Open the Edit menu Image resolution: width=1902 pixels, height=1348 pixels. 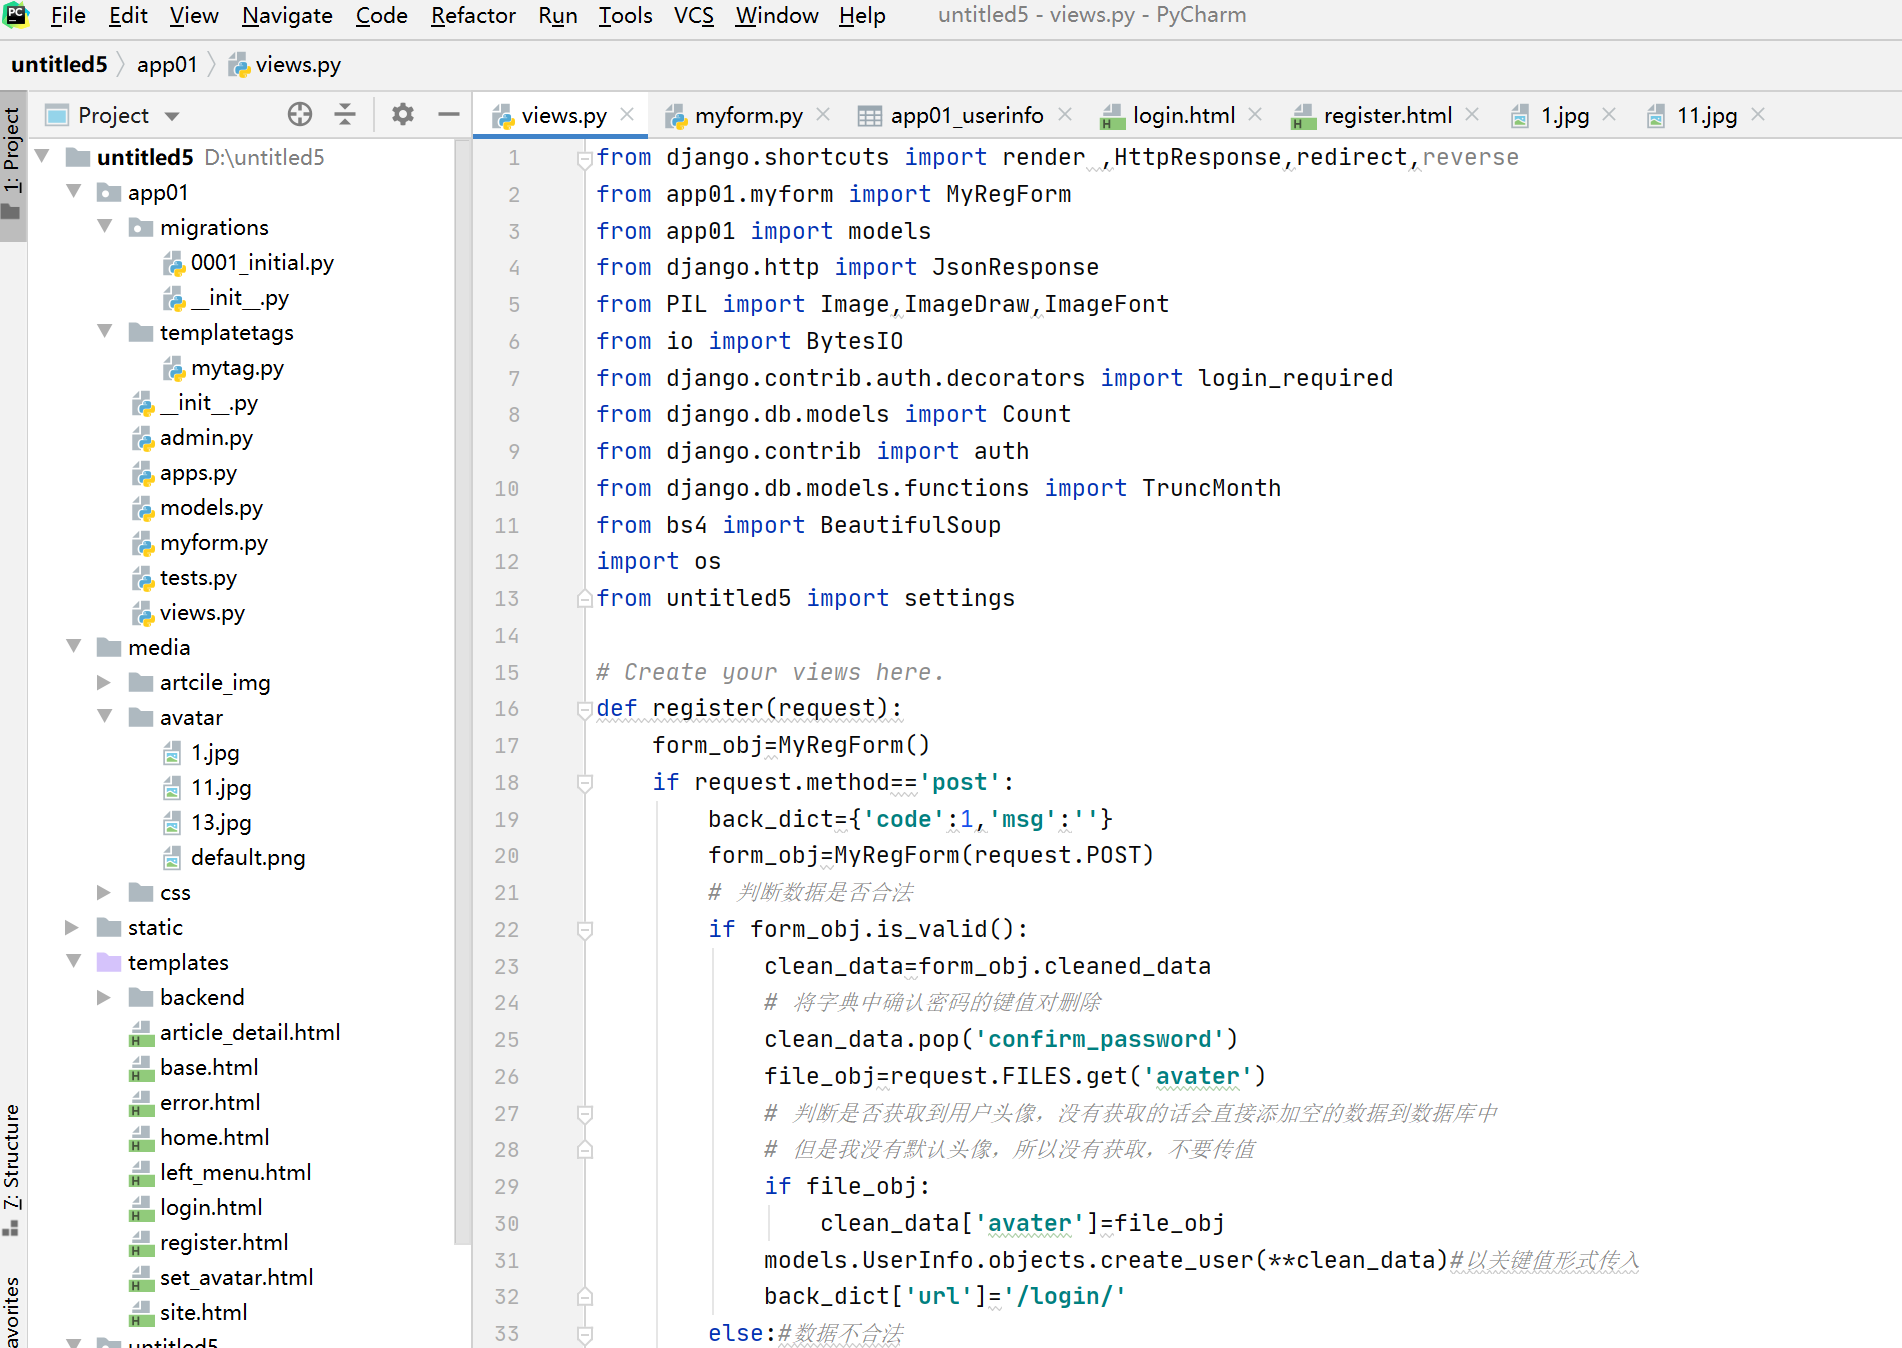128,16
